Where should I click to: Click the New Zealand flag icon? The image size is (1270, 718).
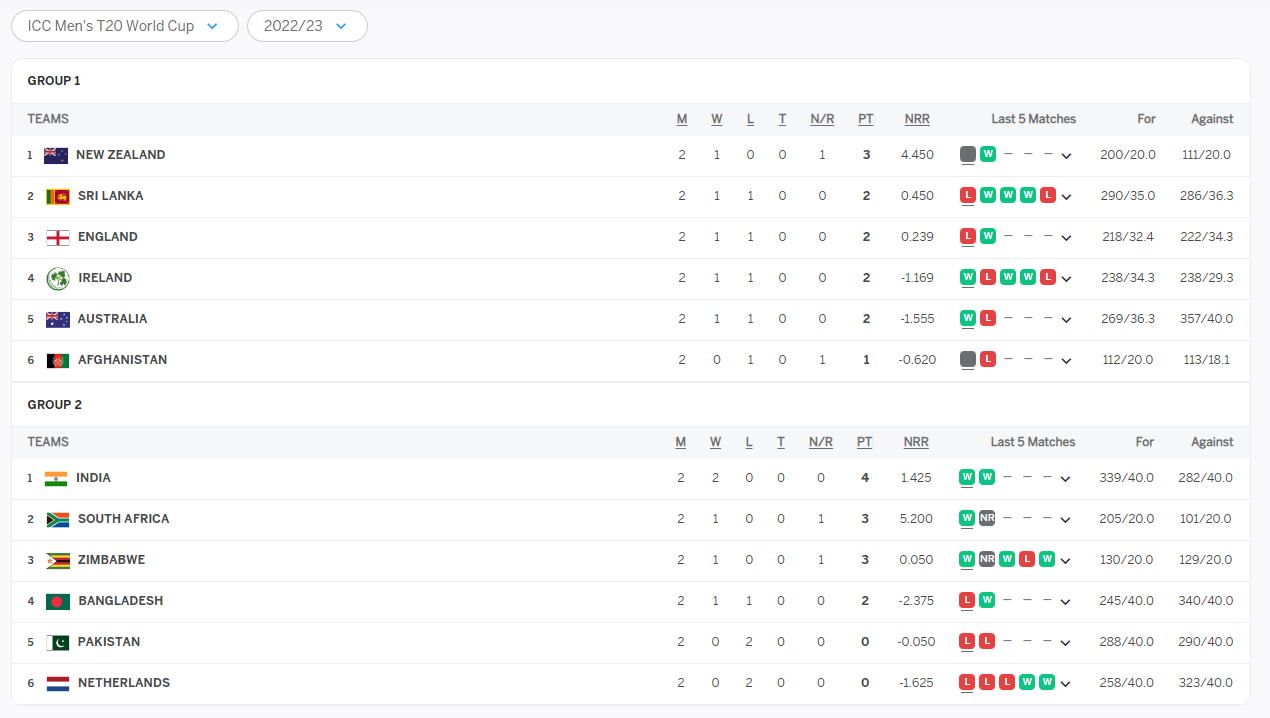56,155
